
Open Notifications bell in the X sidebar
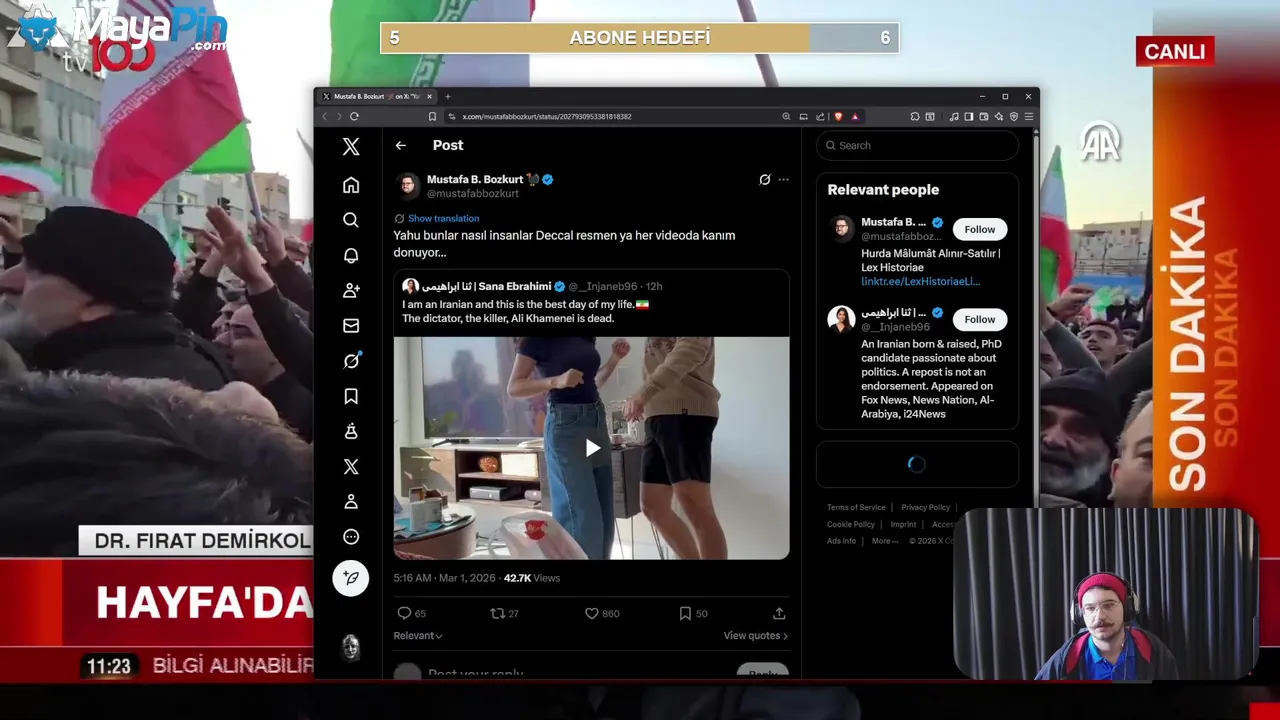[351, 255]
